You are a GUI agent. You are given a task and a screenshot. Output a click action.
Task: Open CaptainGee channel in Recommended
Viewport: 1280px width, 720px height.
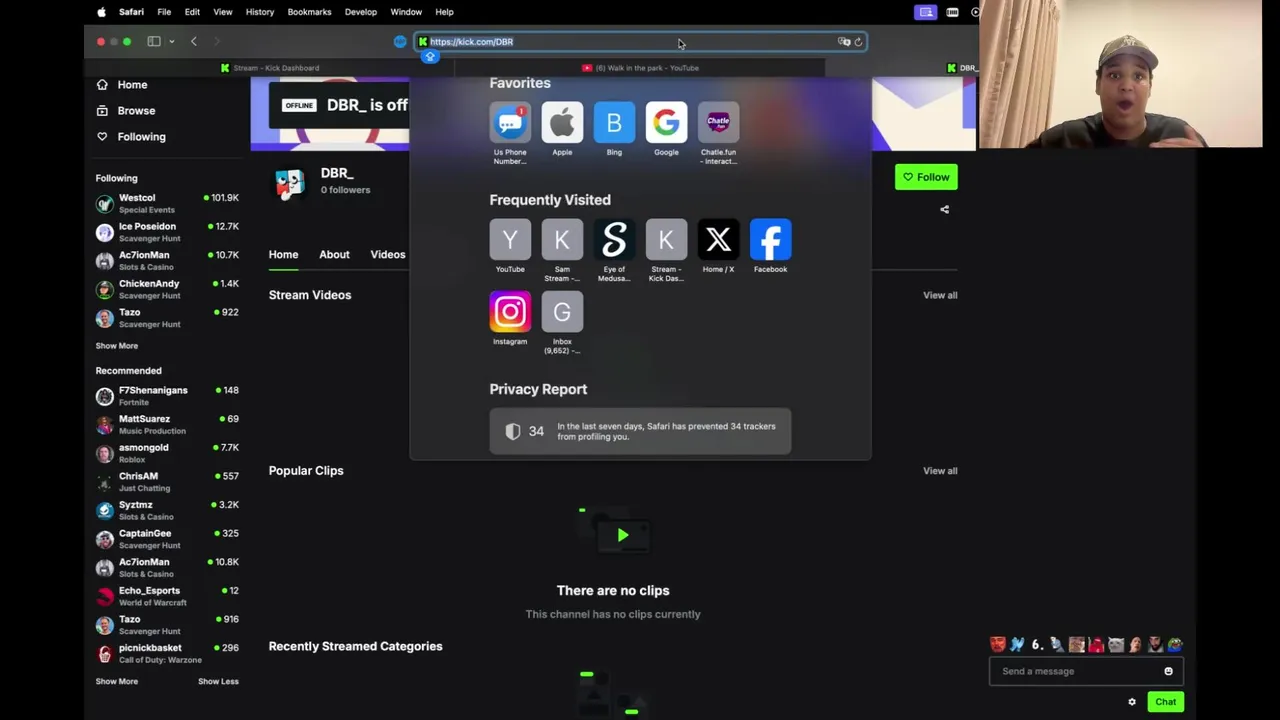(x=167, y=539)
